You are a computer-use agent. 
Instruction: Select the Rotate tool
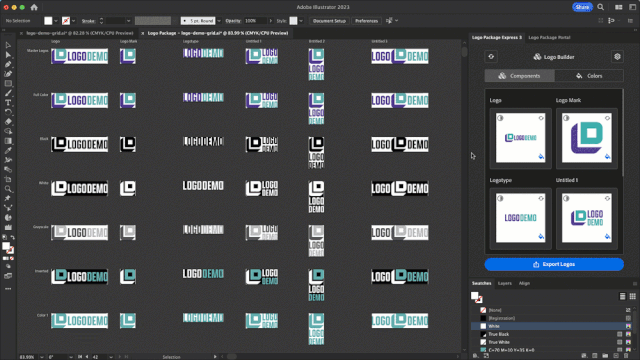(8, 112)
